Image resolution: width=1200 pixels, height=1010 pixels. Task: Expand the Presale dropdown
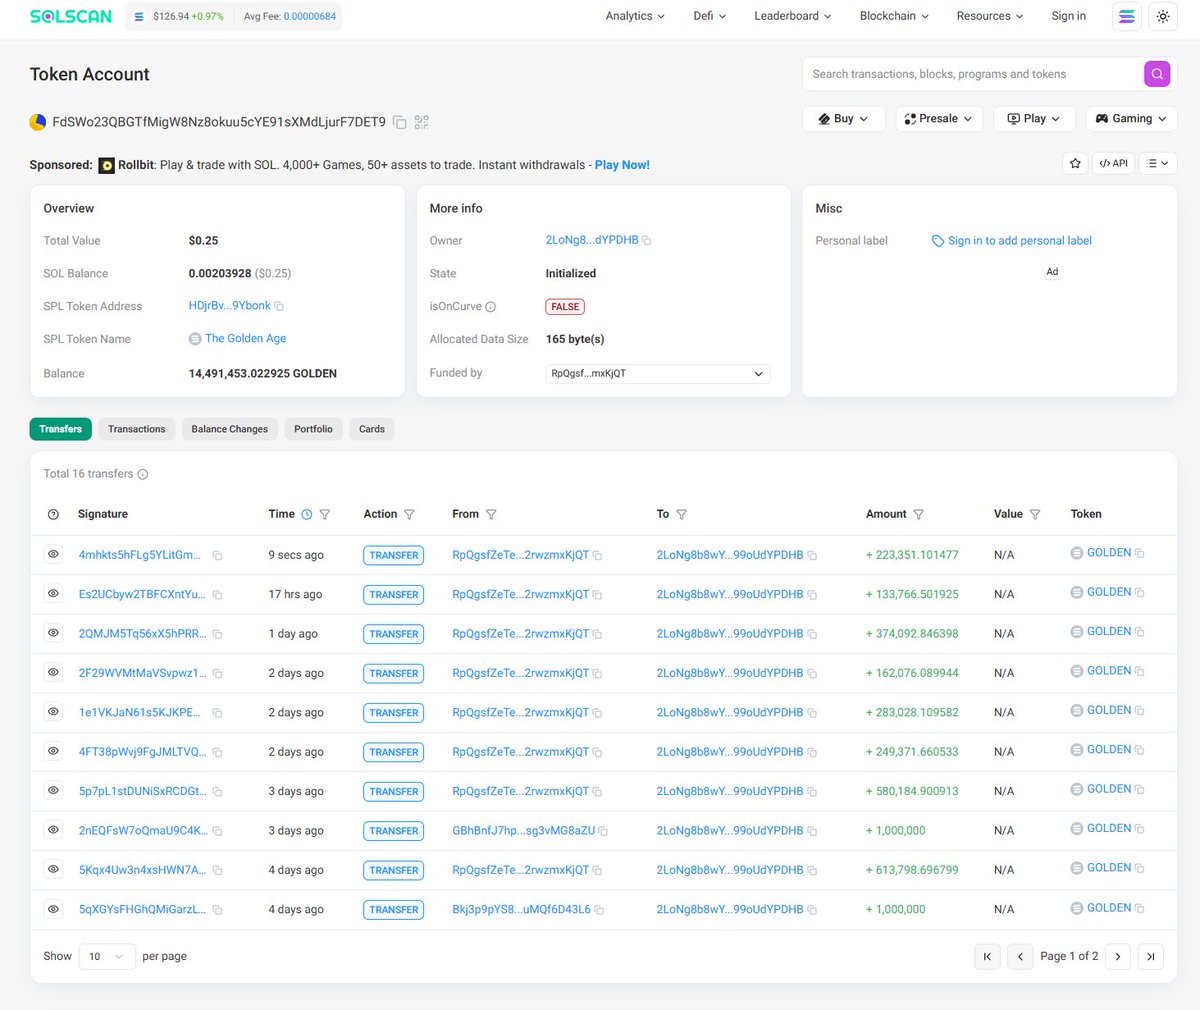point(939,118)
